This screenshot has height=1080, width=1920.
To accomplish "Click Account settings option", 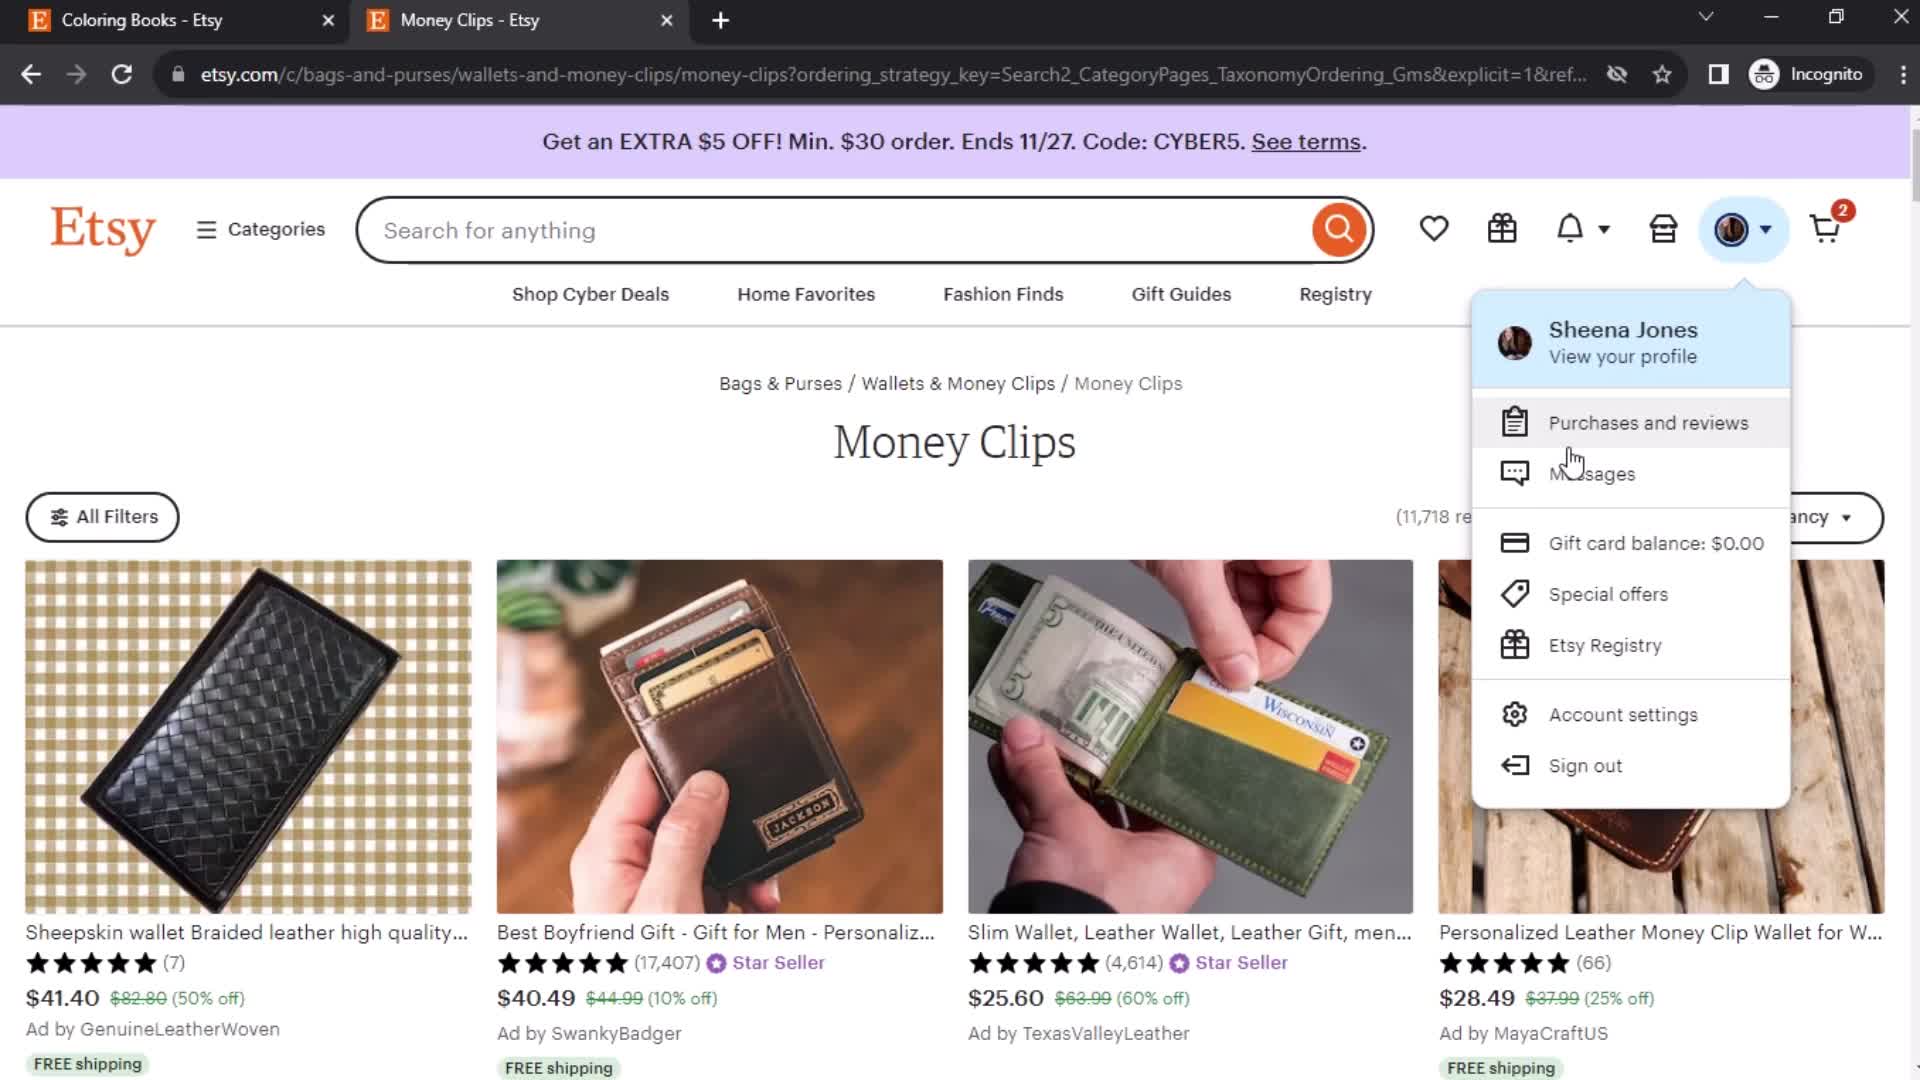I will pos(1625,713).
